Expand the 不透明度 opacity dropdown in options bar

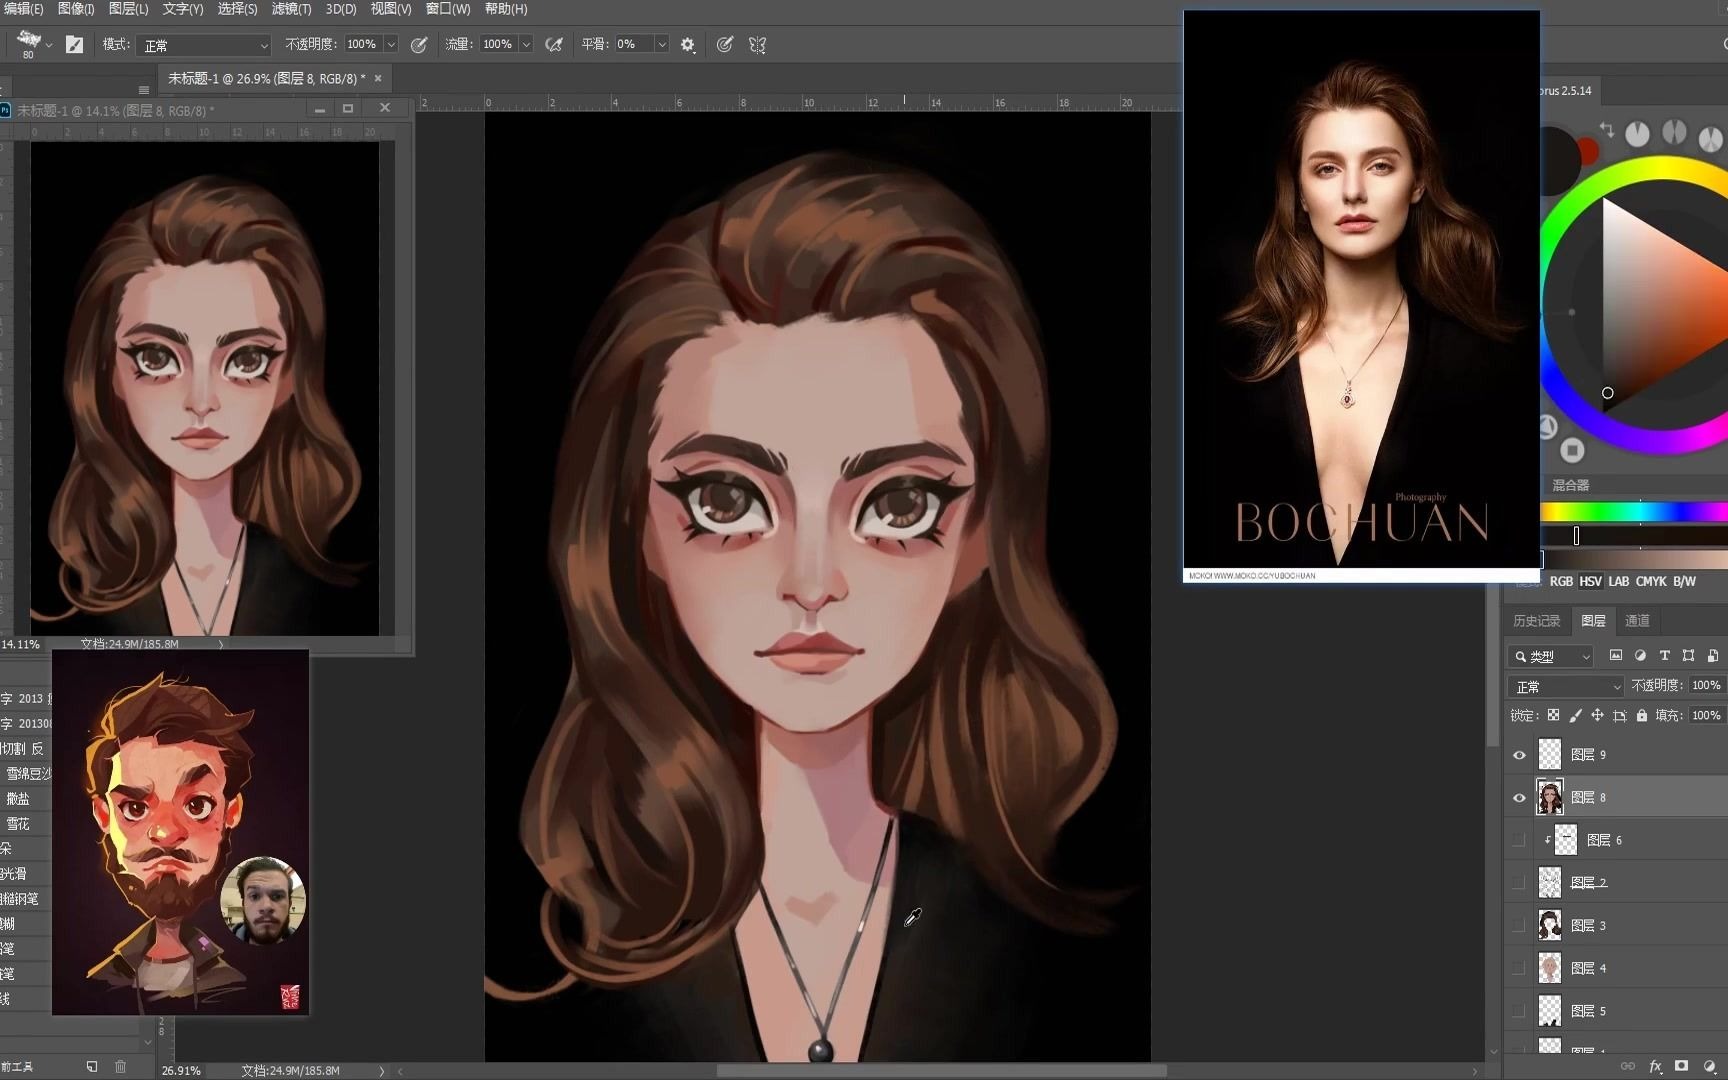pos(391,44)
